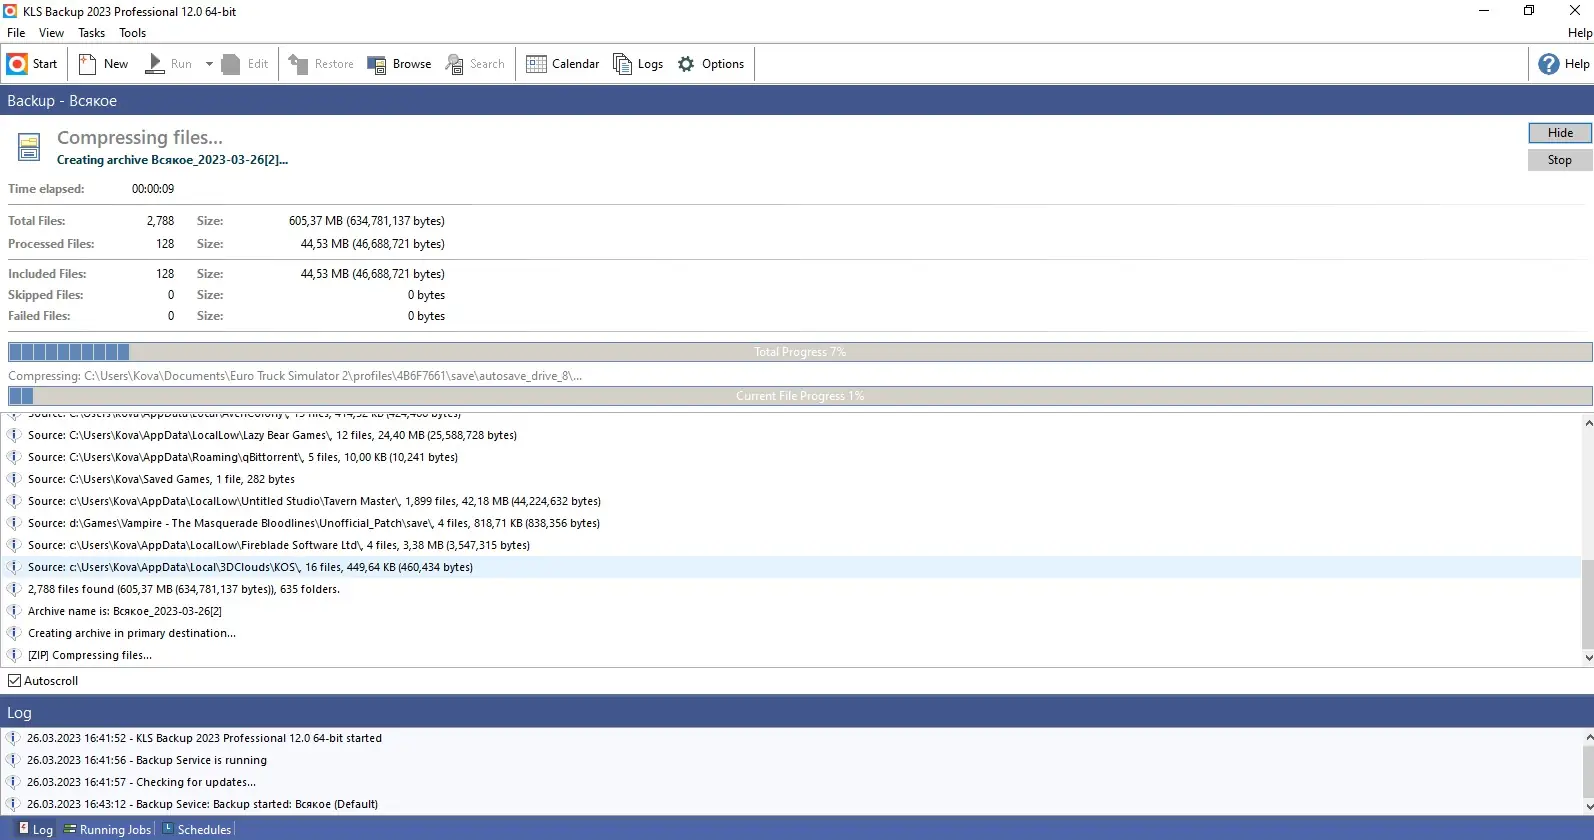Image resolution: width=1594 pixels, height=840 pixels.
Task: Click the Run toolbar icon
Action: coord(155,64)
